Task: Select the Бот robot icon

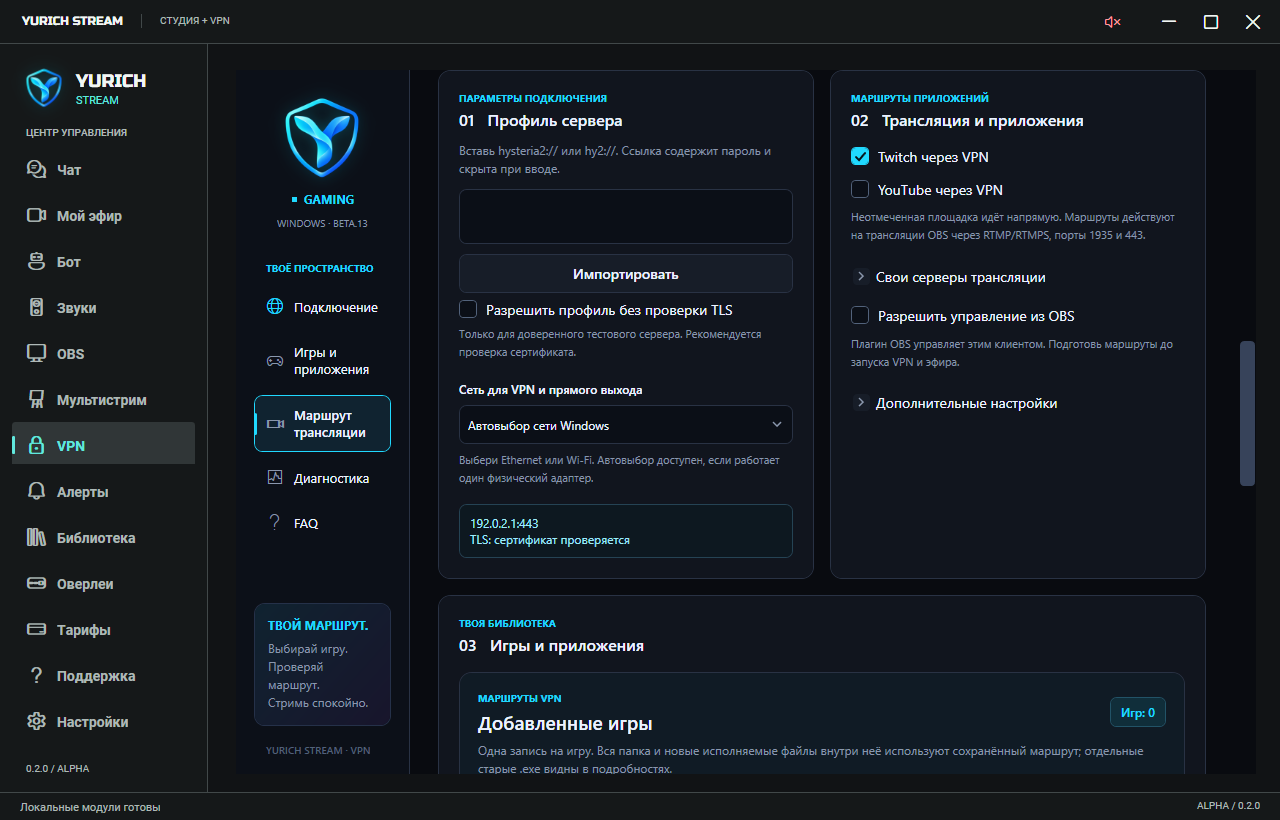Action: [37, 262]
